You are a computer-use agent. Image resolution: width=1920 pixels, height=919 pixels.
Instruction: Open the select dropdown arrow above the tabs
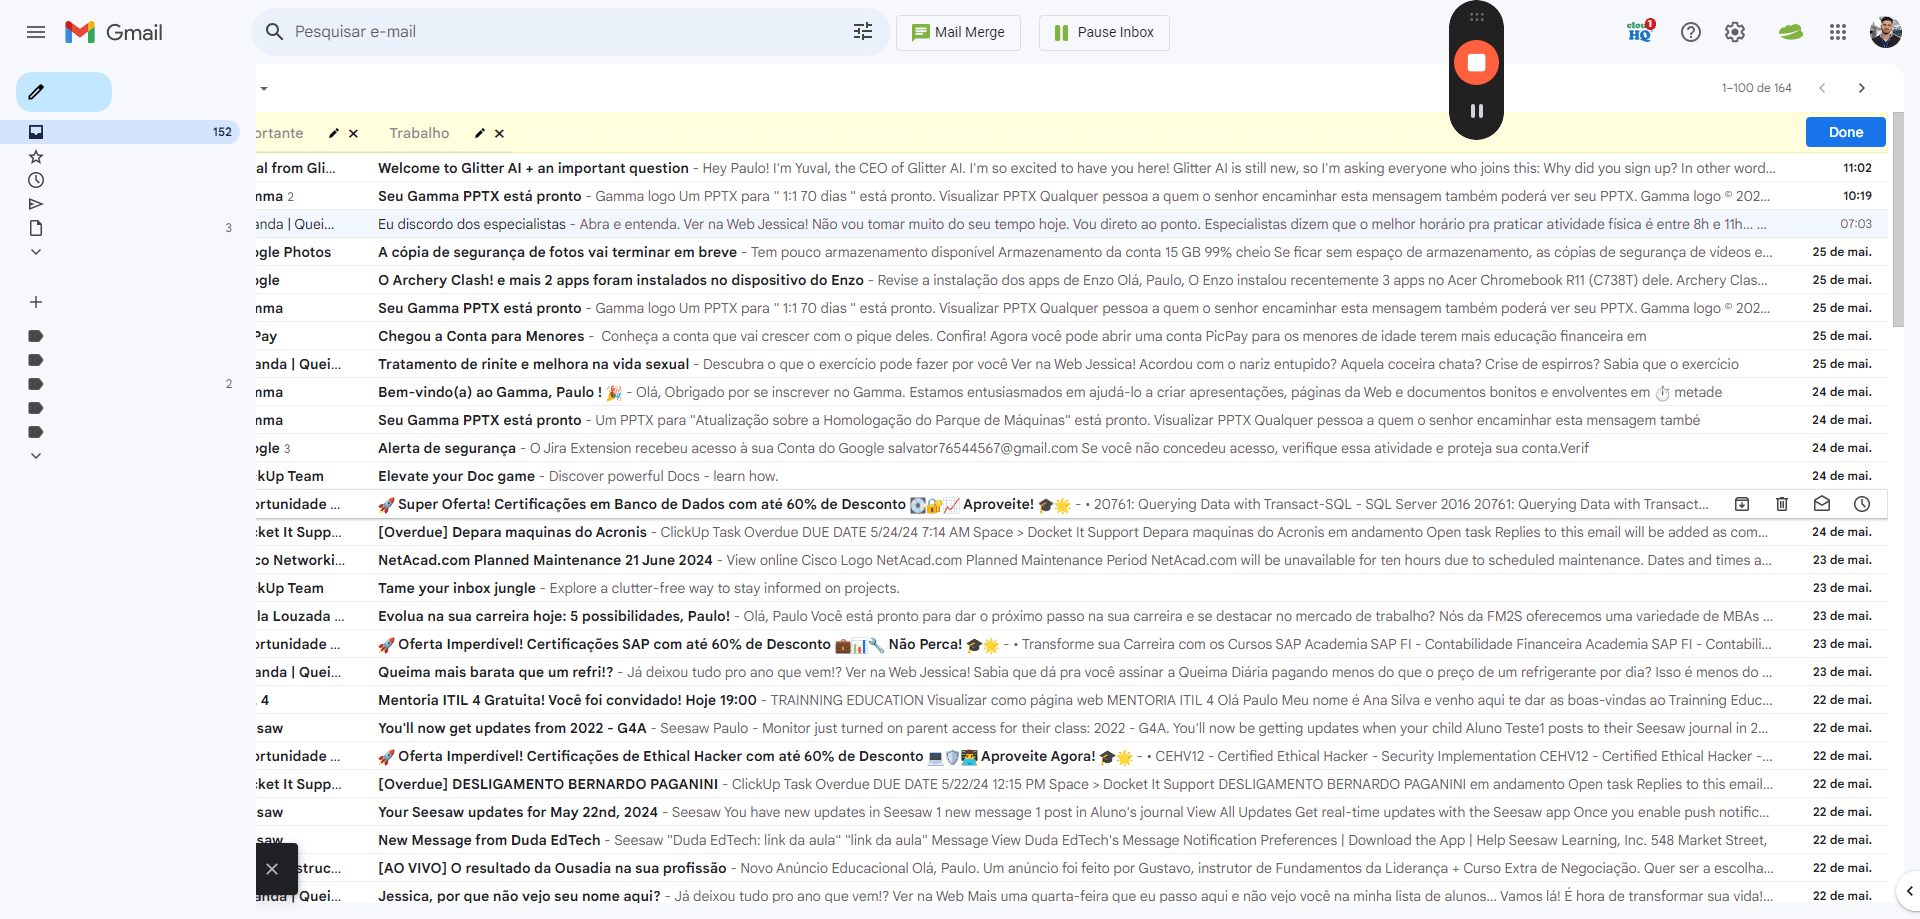coord(264,88)
